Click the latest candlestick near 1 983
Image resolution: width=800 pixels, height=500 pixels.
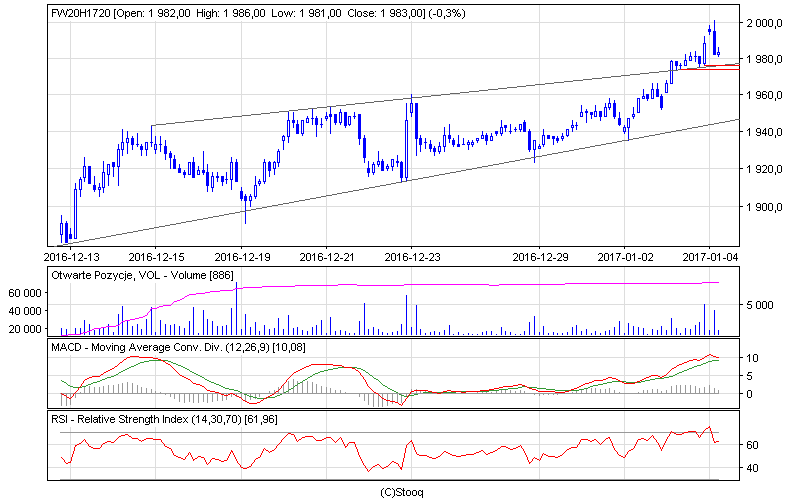(x=718, y=53)
